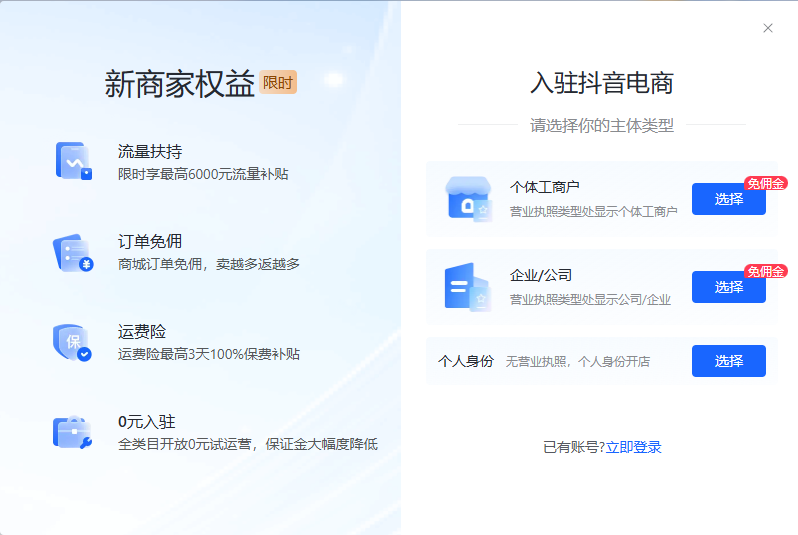Click text 无营业执照，个人身份开店

pyautogui.click(x=578, y=361)
